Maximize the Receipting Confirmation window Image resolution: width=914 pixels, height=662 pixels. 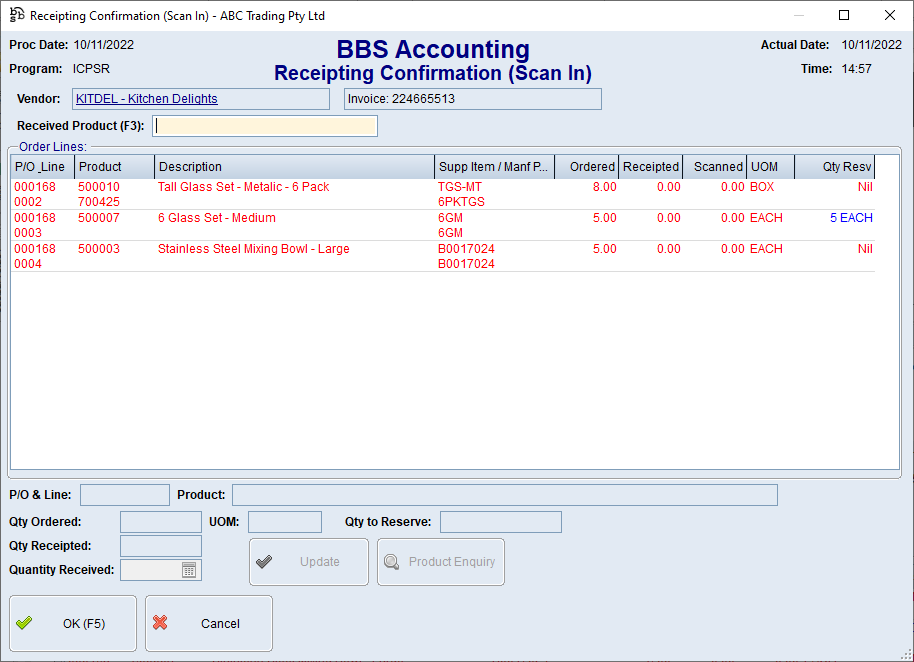[x=843, y=16]
